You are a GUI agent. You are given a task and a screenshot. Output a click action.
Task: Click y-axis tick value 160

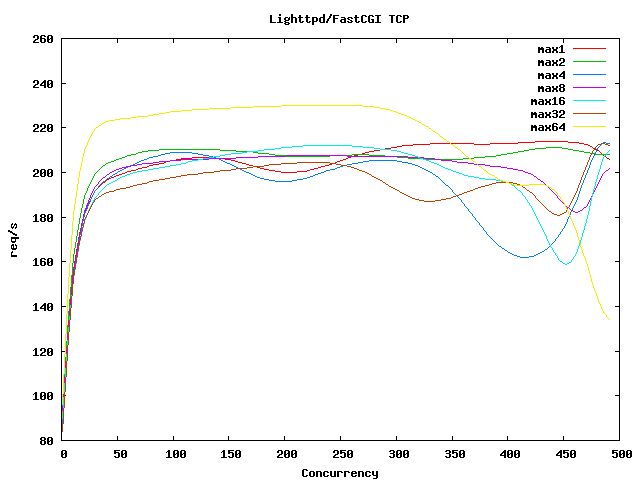(43, 262)
